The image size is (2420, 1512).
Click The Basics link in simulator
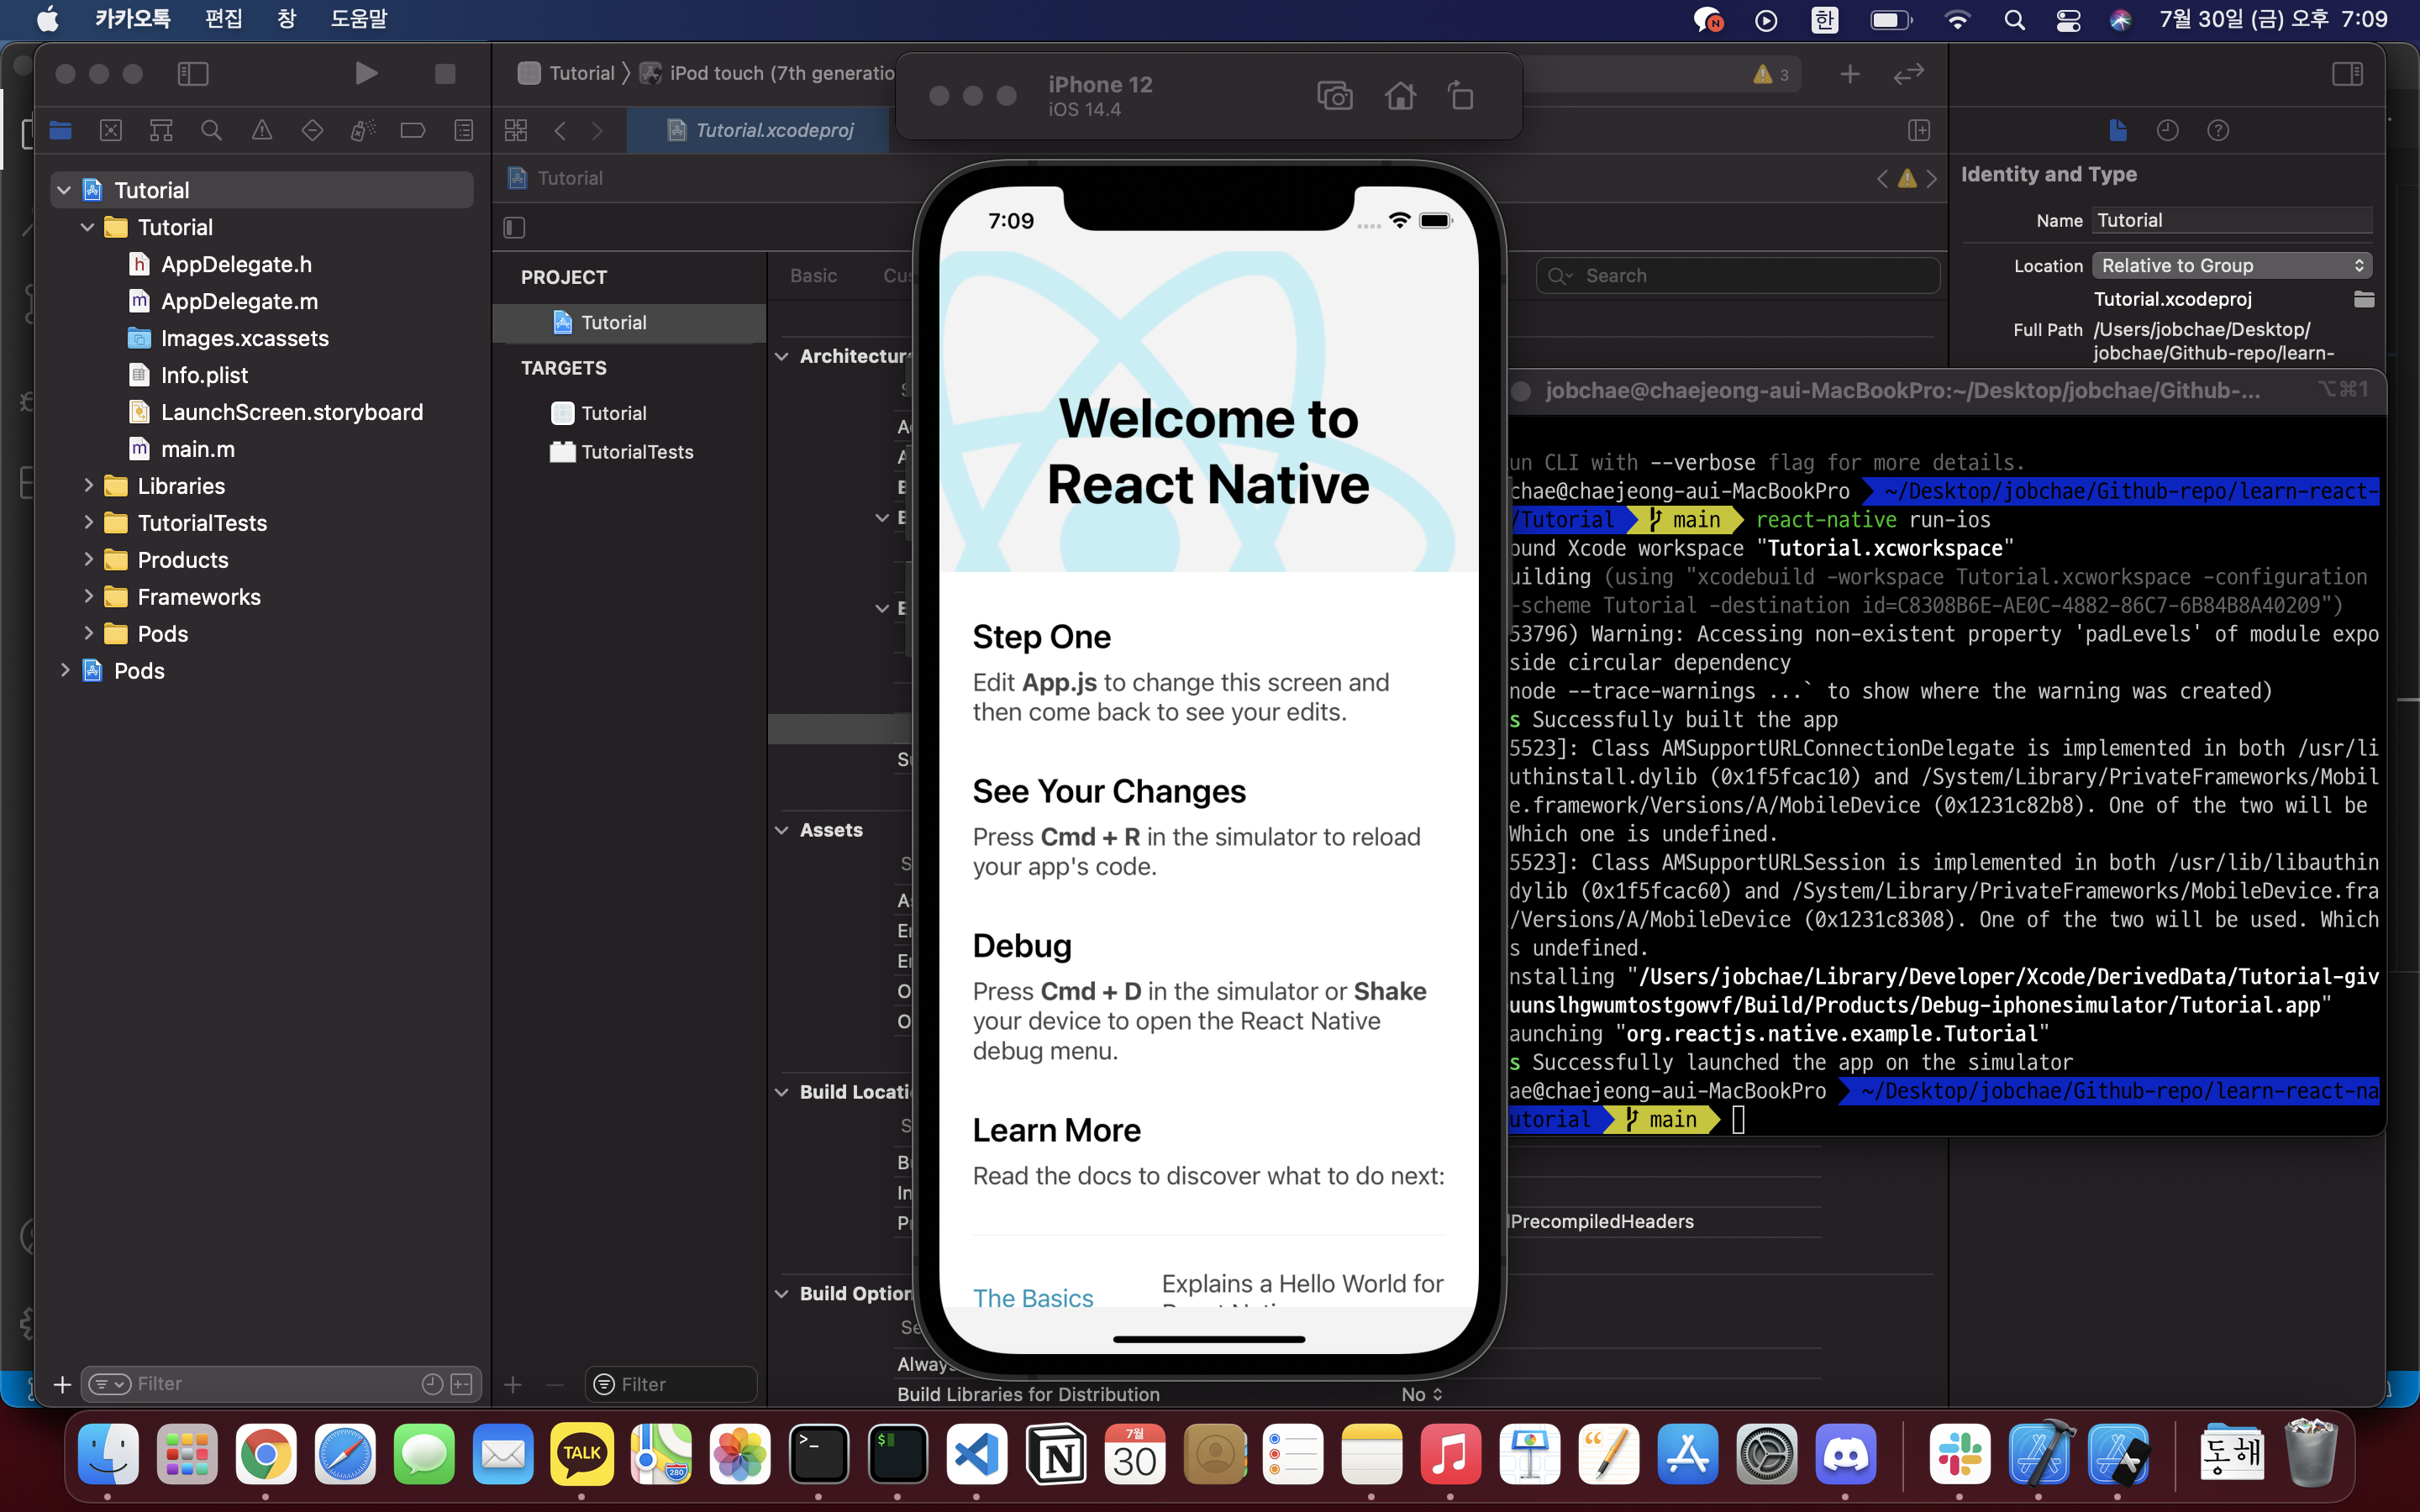1033,1297
